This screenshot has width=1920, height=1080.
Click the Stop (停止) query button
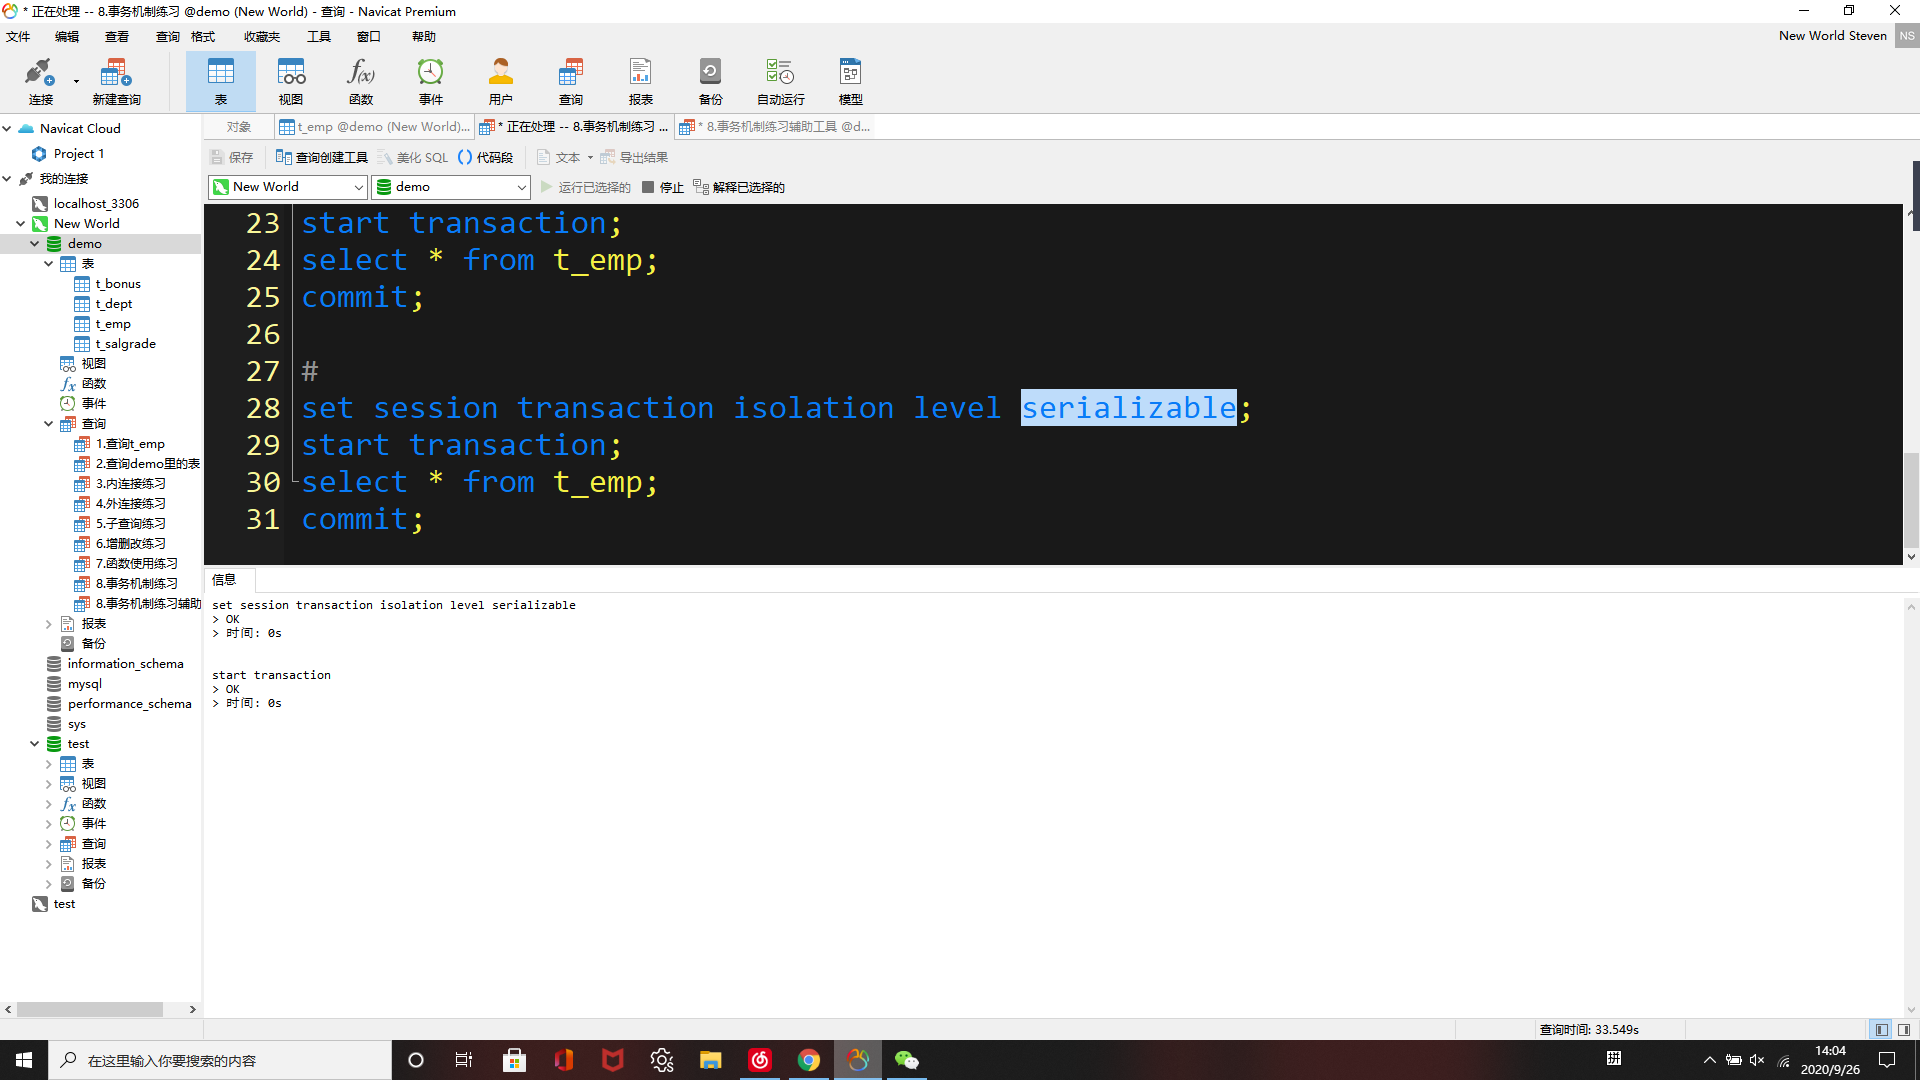[663, 187]
